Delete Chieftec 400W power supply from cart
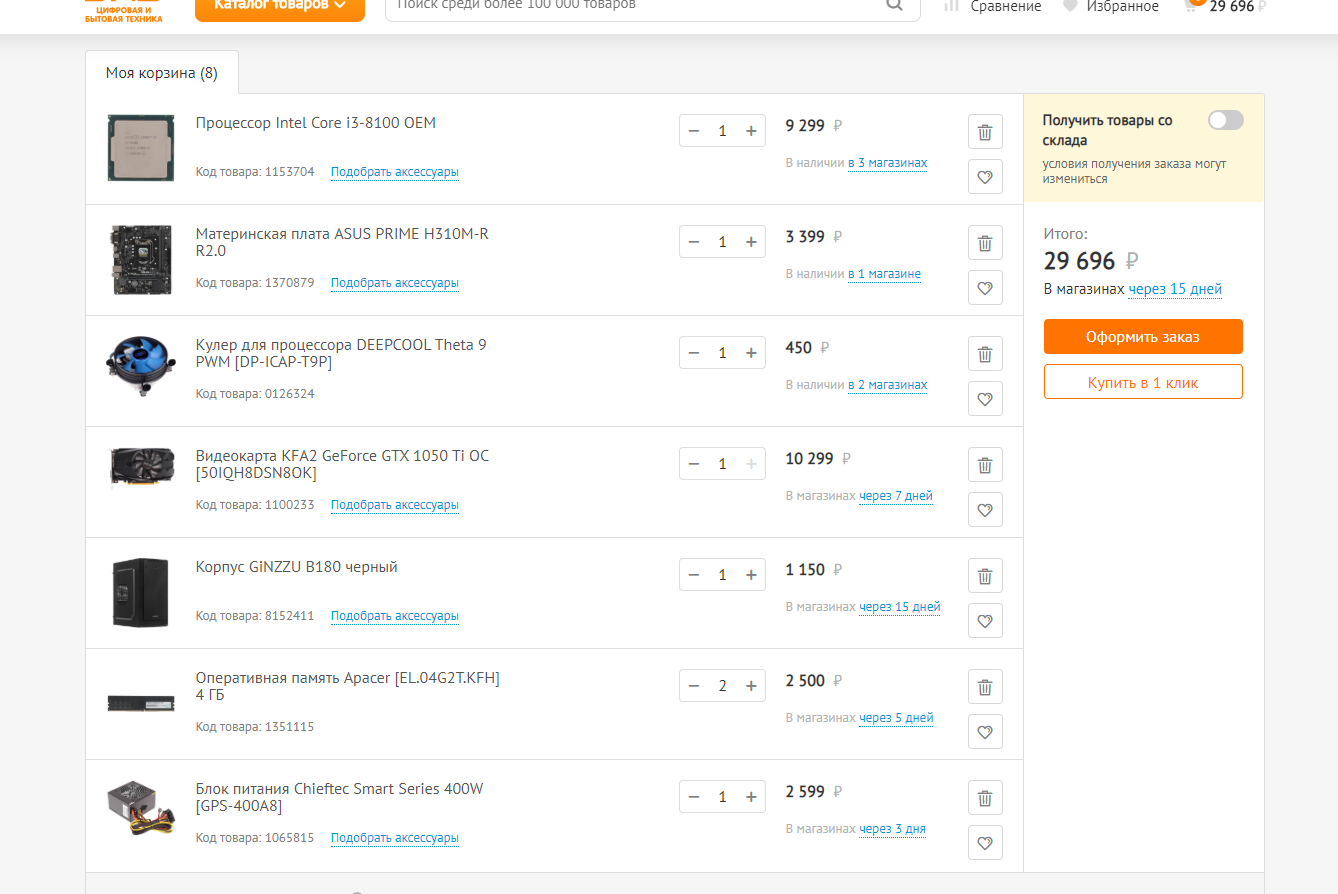The width and height of the screenshot is (1338, 894). click(x=985, y=798)
